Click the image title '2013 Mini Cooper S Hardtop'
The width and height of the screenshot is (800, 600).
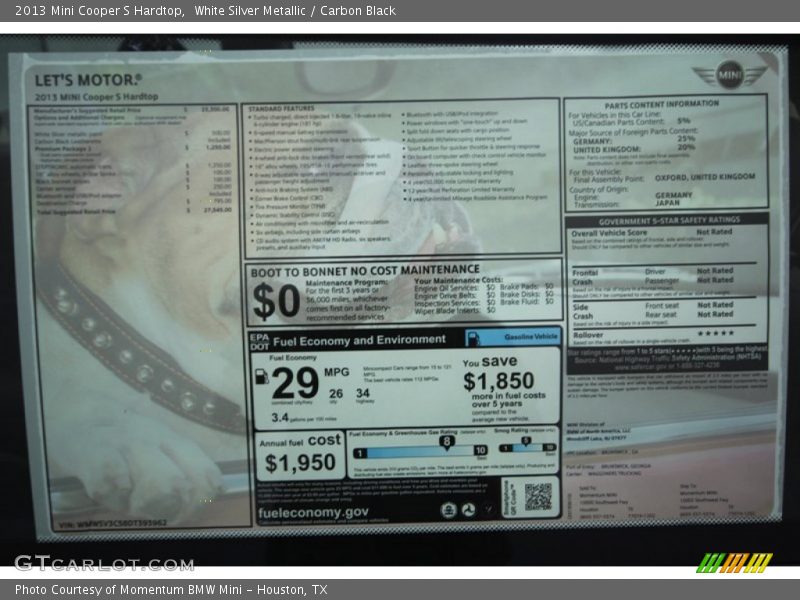(99, 11)
